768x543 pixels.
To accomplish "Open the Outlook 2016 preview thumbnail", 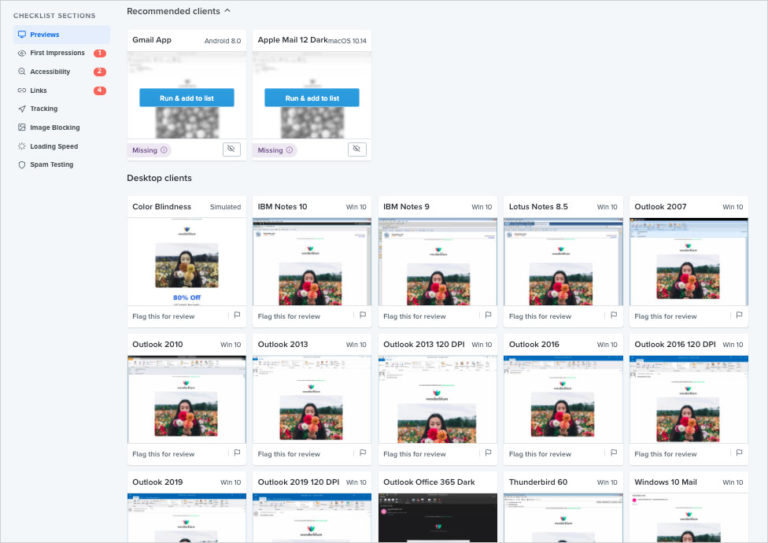I will point(563,400).
